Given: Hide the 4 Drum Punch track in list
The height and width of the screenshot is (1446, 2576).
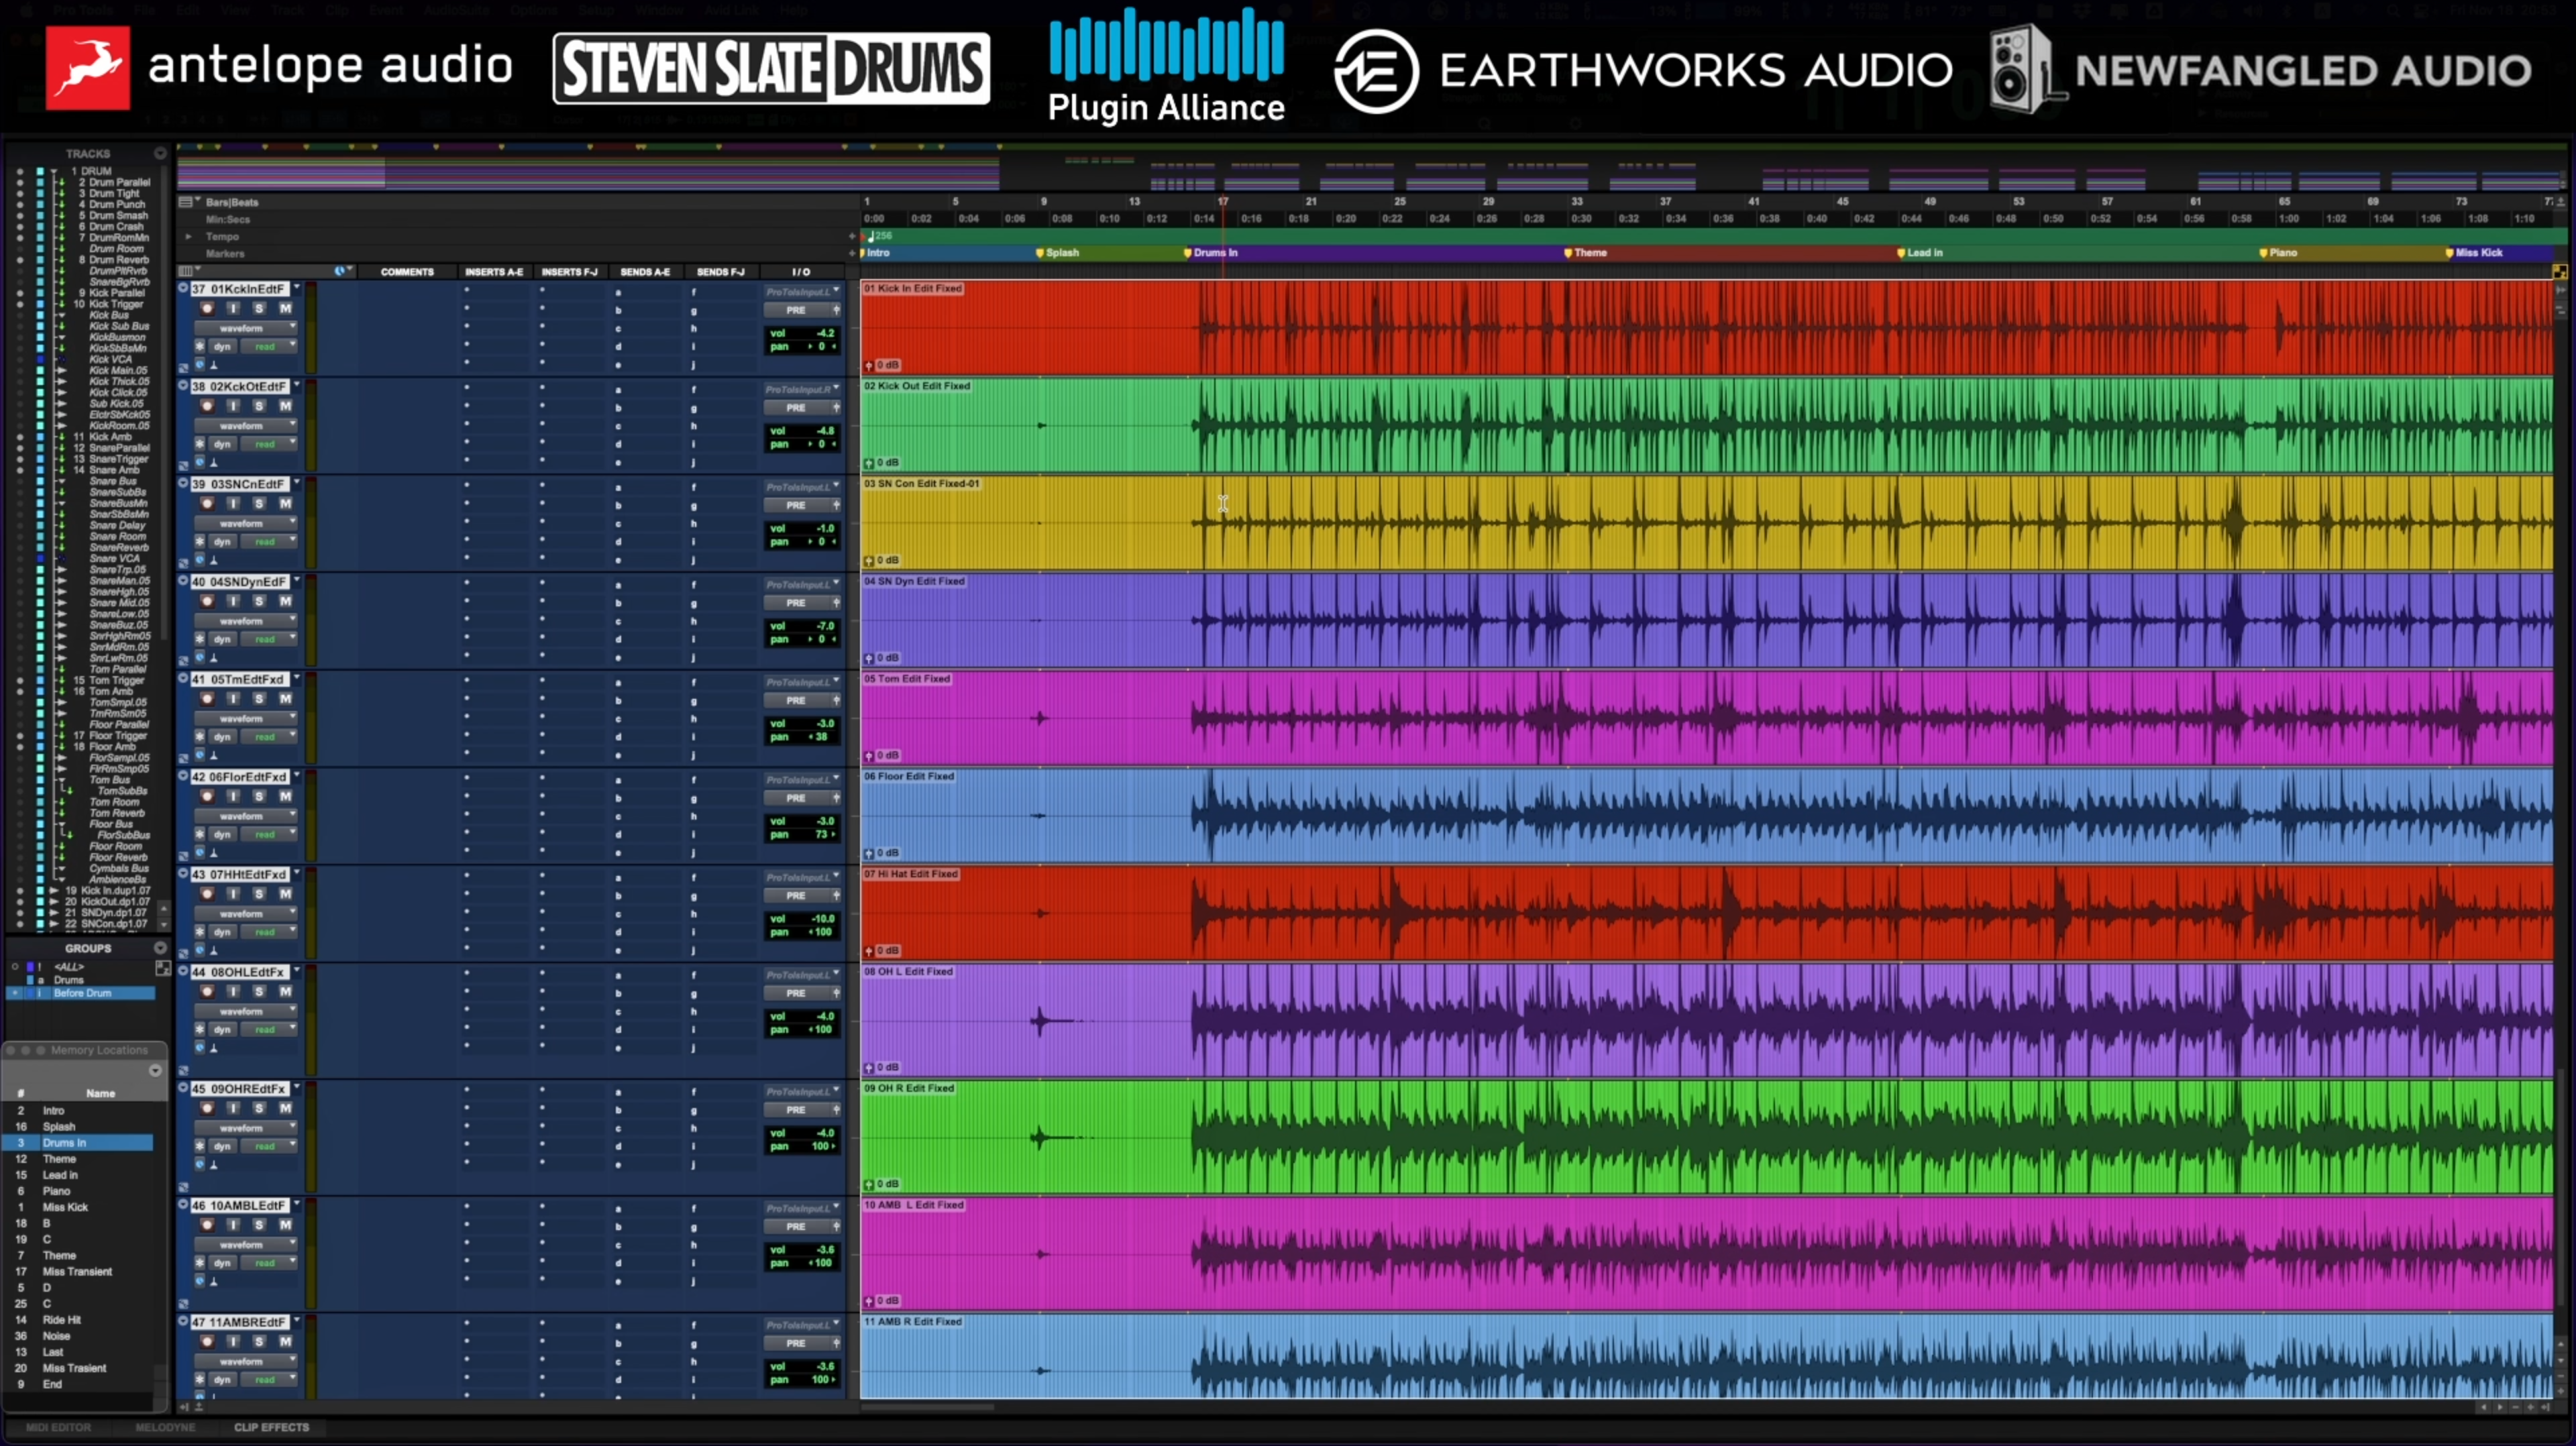Looking at the screenshot, I should coord(19,204).
